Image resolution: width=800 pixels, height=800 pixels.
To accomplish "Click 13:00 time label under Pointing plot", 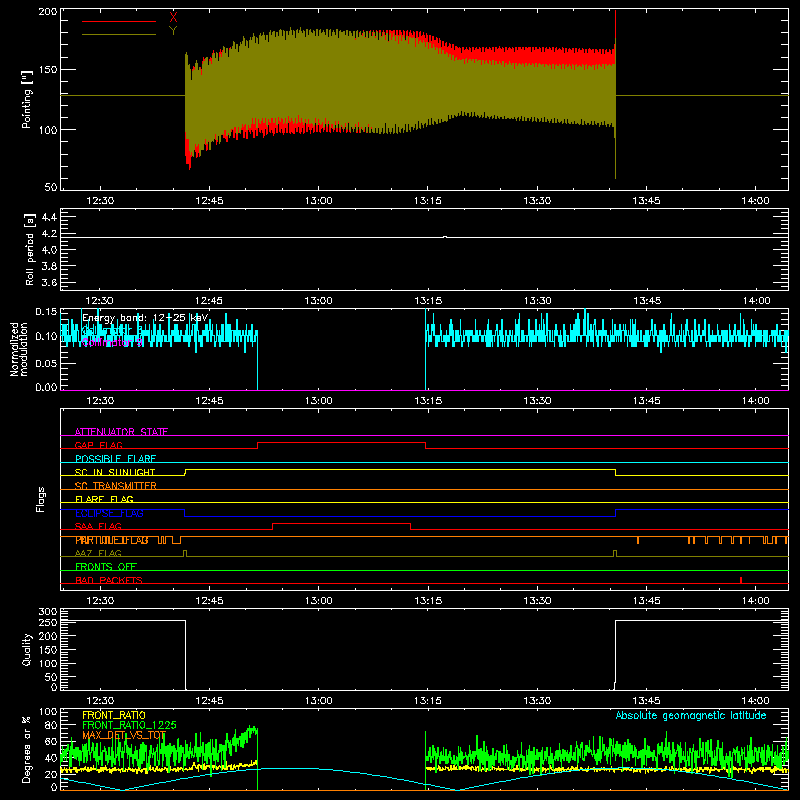I will (x=318, y=201).
